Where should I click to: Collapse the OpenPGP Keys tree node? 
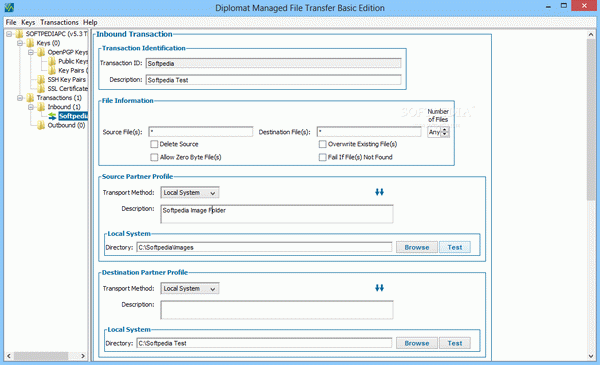tap(31, 52)
